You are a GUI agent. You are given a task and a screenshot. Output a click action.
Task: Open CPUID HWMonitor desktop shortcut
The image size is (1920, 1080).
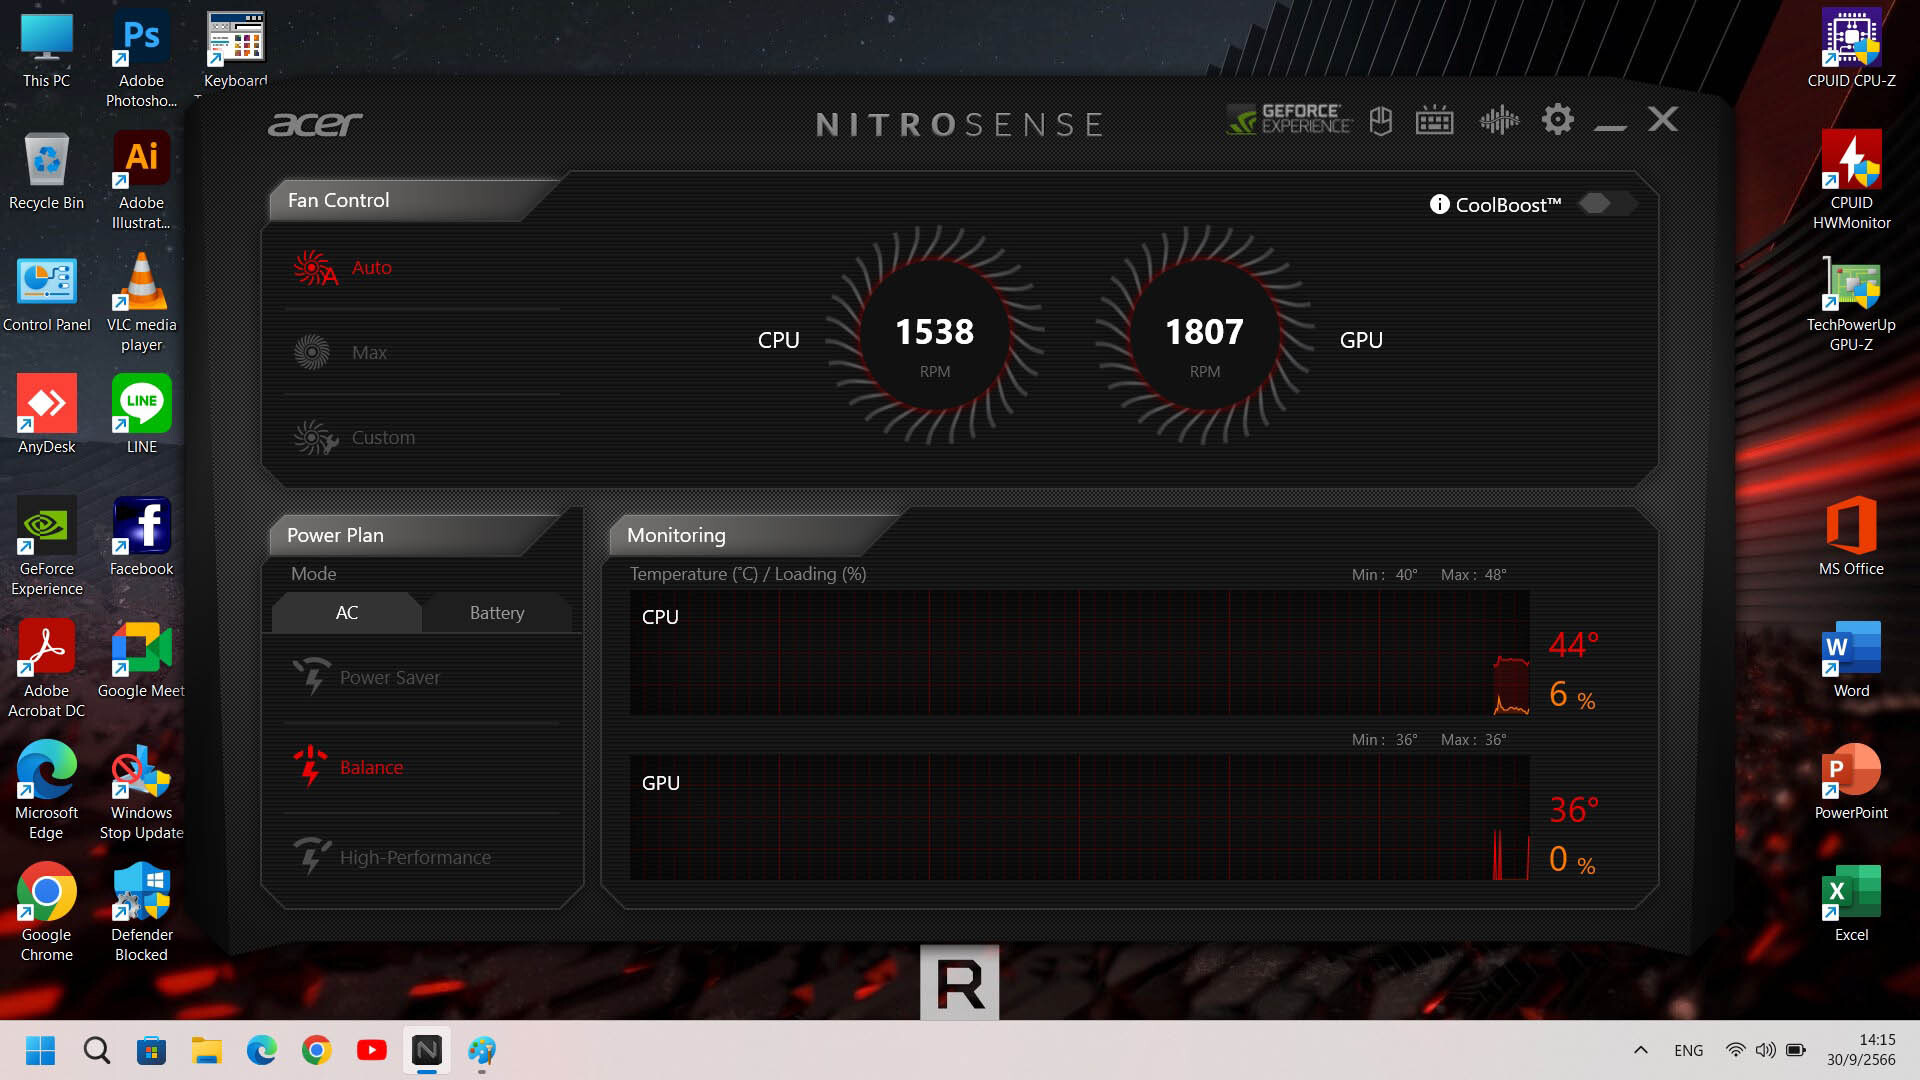(1851, 180)
